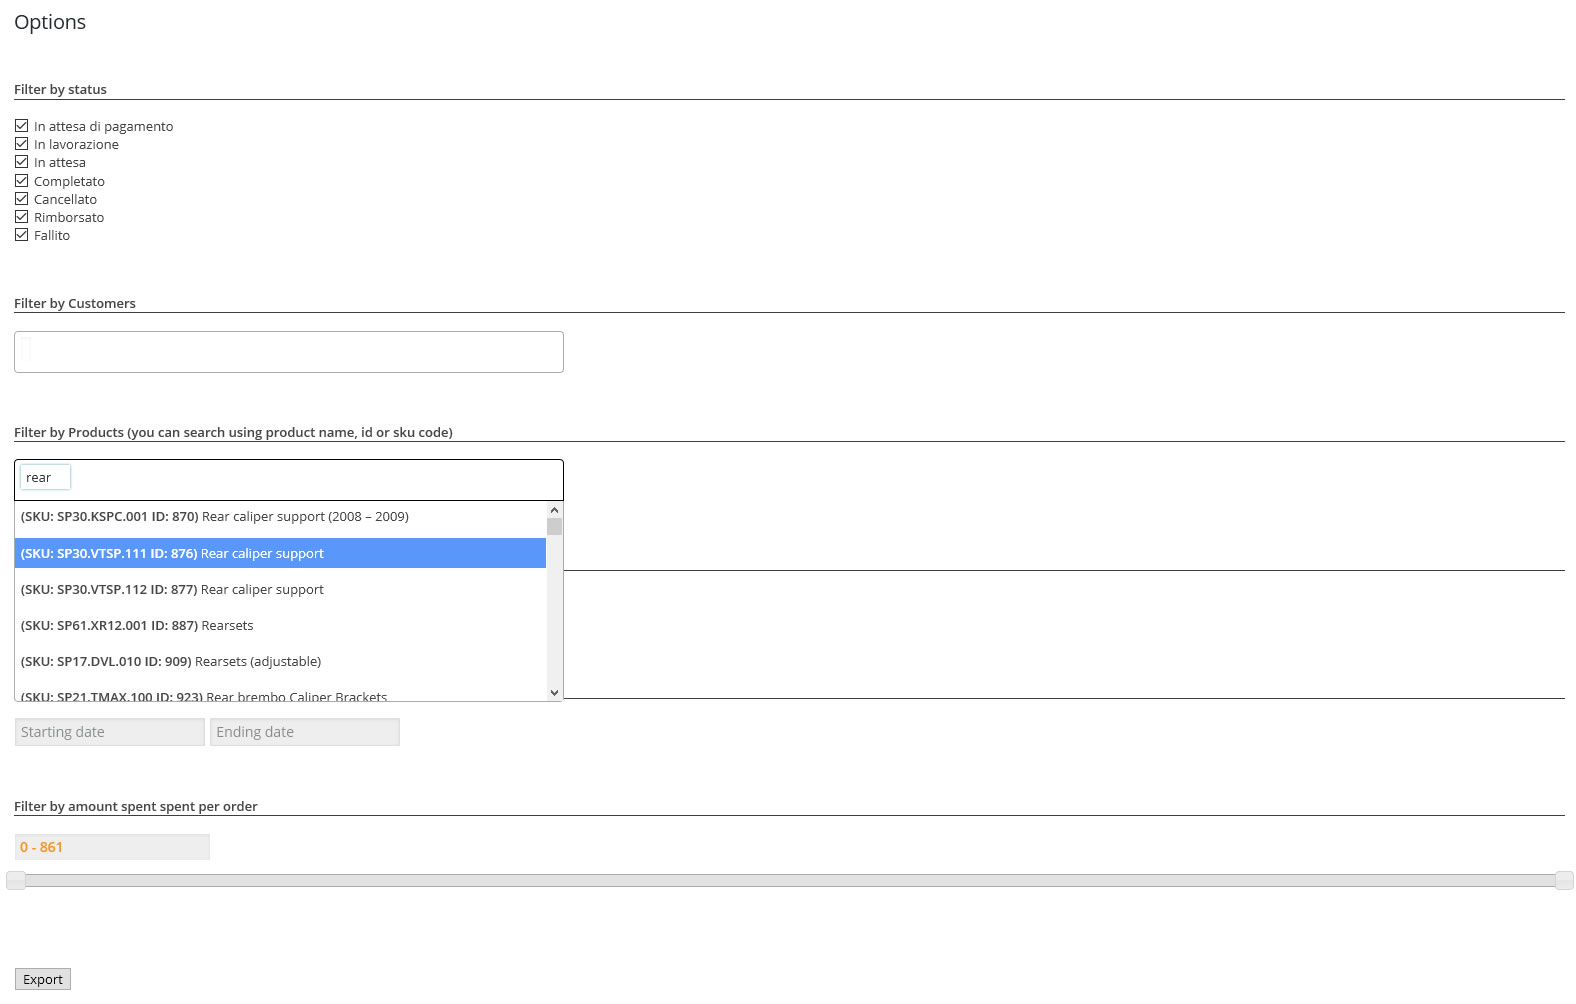This screenshot has height=1004, width=1576.
Task: Toggle the In attesa checkbox
Action: pyautogui.click(x=21, y=162)
